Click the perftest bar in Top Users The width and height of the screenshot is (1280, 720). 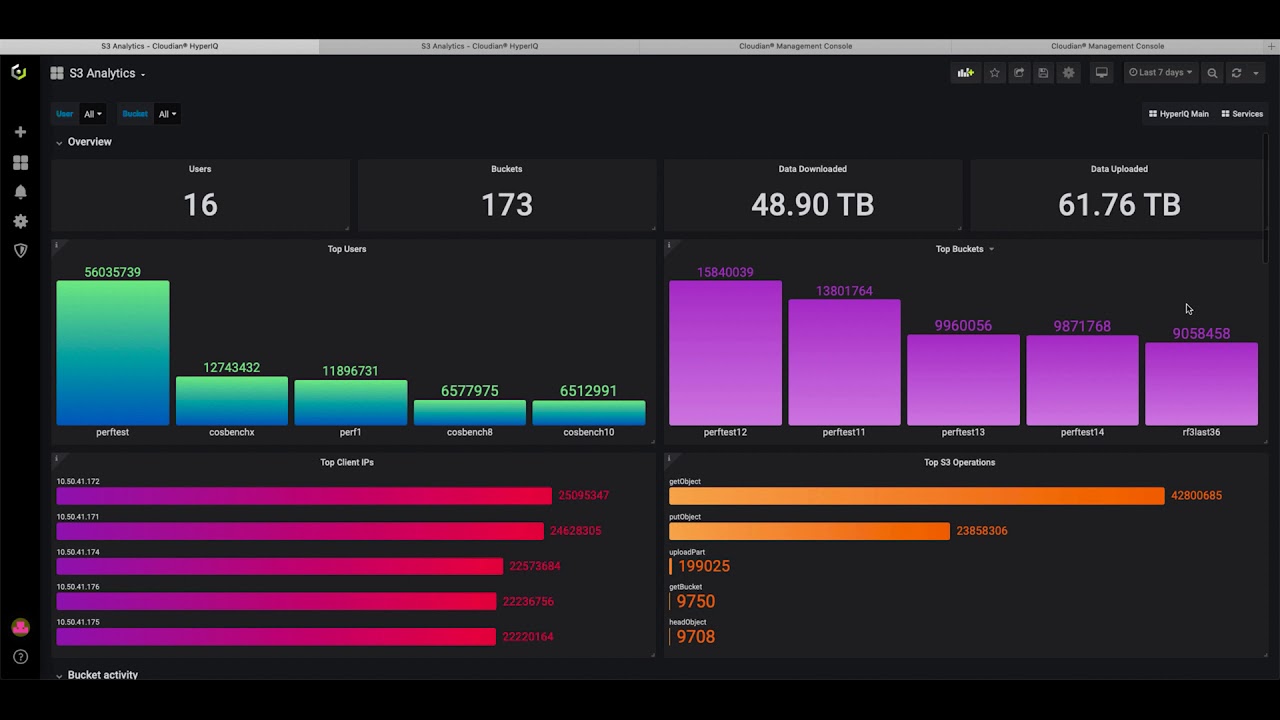pos(112,353)
